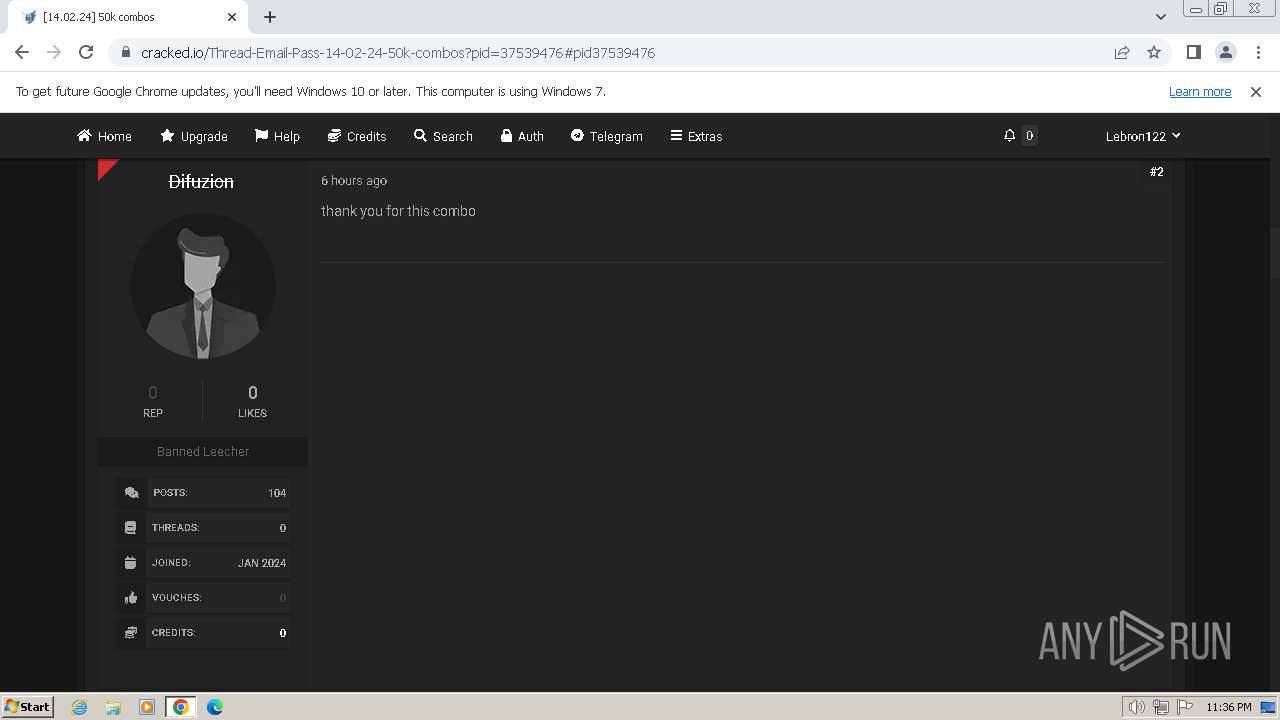Open the Windows Start button
This screenshot has width=1280, height=720.
coord(27,707)
